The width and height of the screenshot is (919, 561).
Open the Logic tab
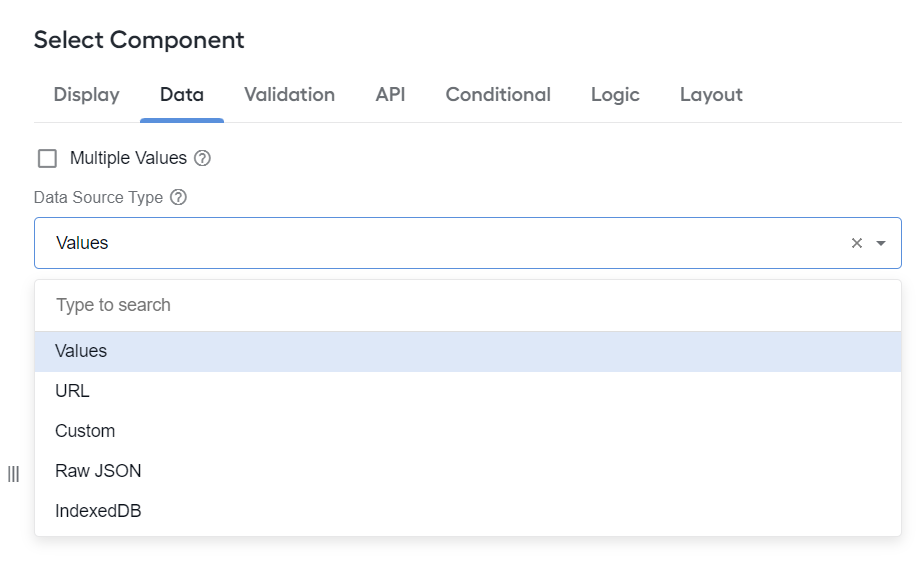[615, 95]
